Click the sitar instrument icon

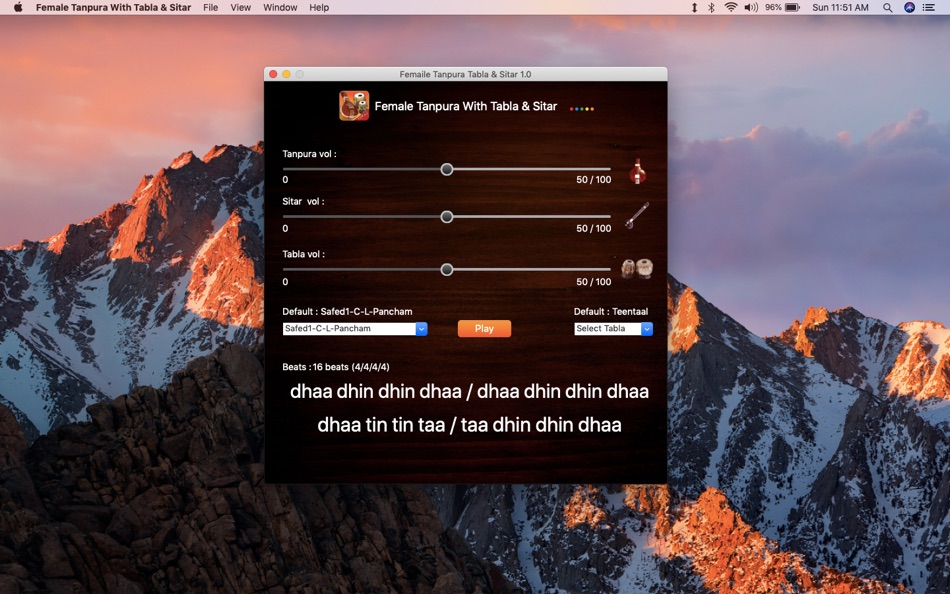coord(637,215)
